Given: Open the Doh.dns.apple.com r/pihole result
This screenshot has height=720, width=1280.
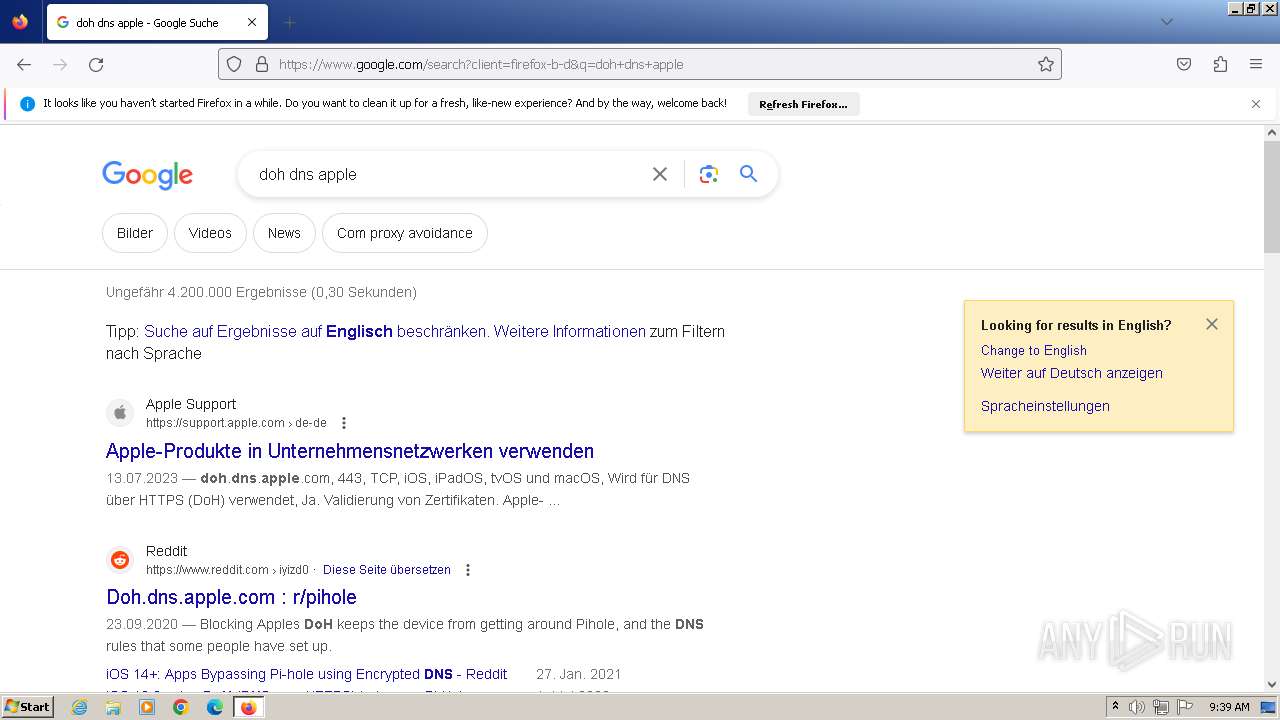Looking at the screenshot, I should [231, 597].
